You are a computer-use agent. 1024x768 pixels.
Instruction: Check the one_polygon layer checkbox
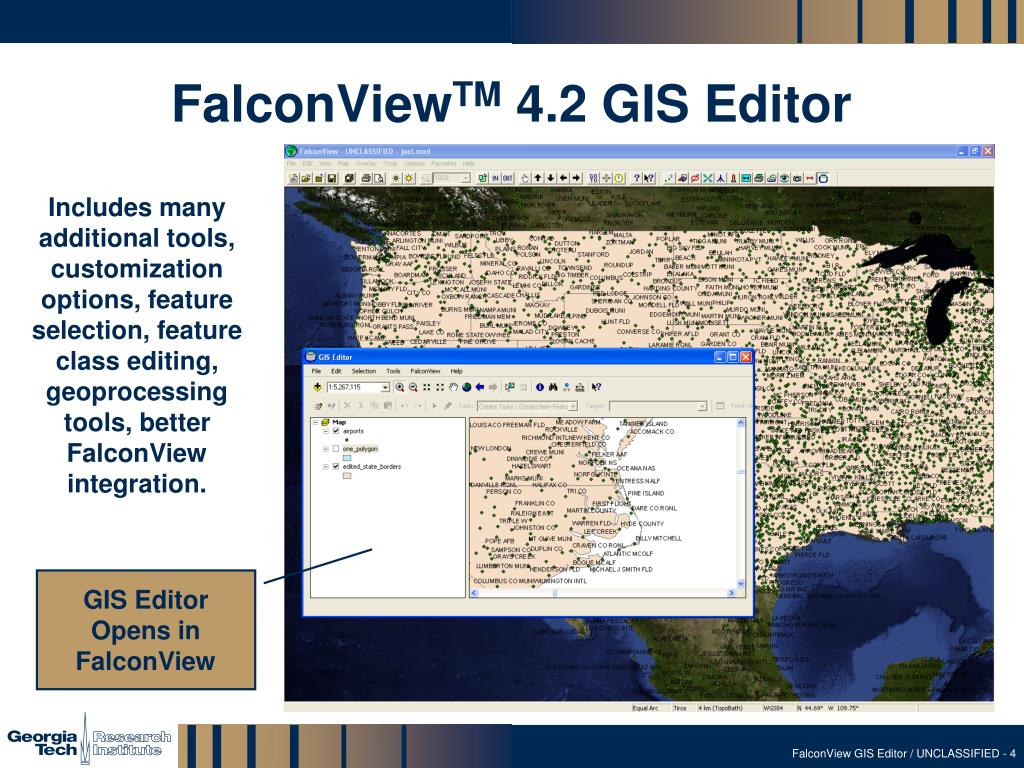coord(336,449)
